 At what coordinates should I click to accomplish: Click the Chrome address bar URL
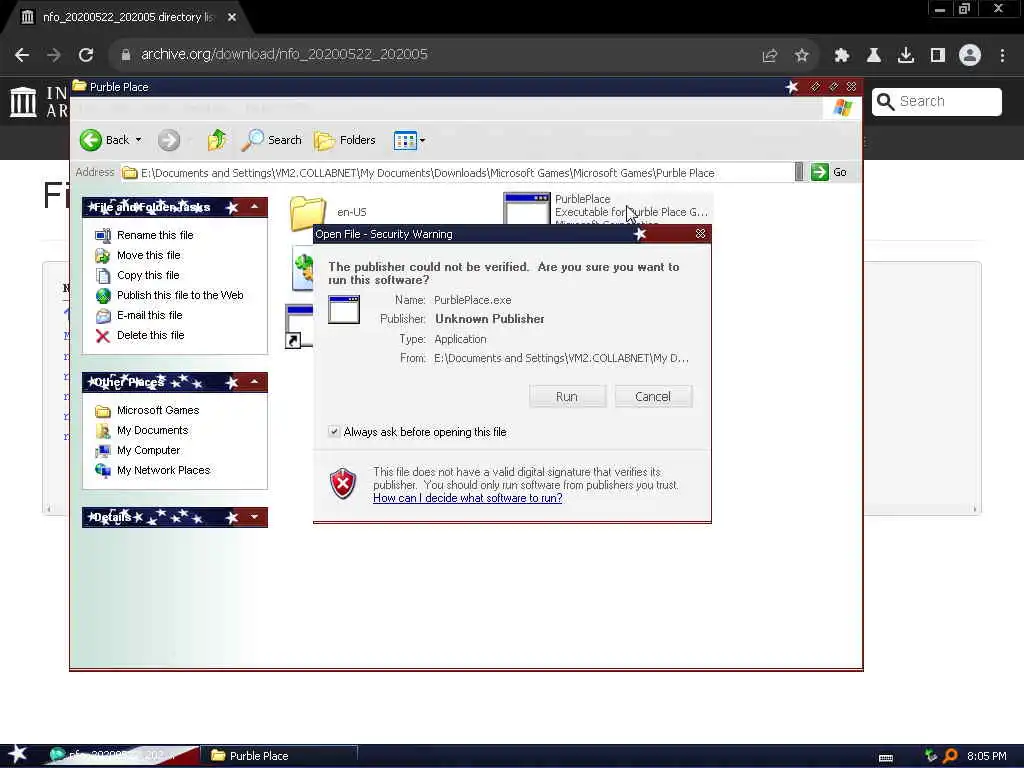coord(284,54)
